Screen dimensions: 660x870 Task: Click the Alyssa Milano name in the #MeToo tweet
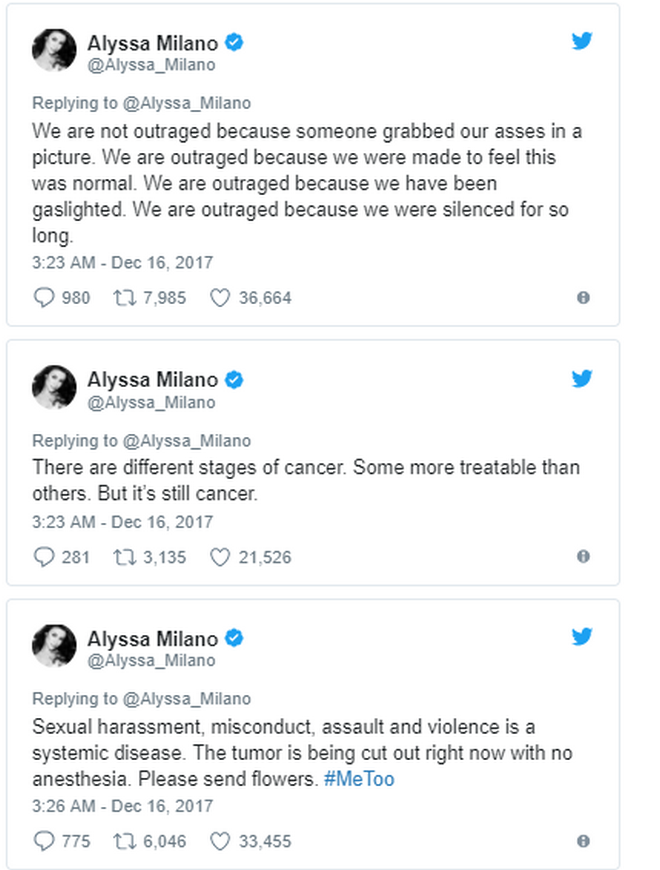tap(152, 638)
